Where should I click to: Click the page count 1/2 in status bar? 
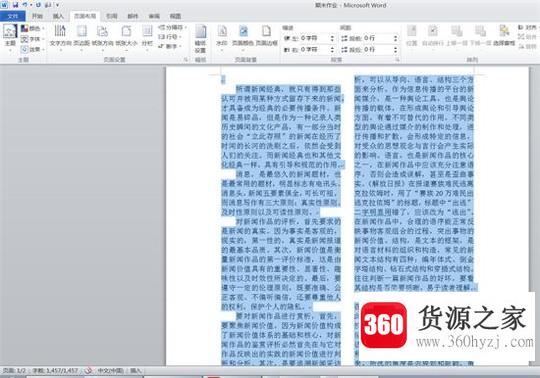[x=14, y=370]
